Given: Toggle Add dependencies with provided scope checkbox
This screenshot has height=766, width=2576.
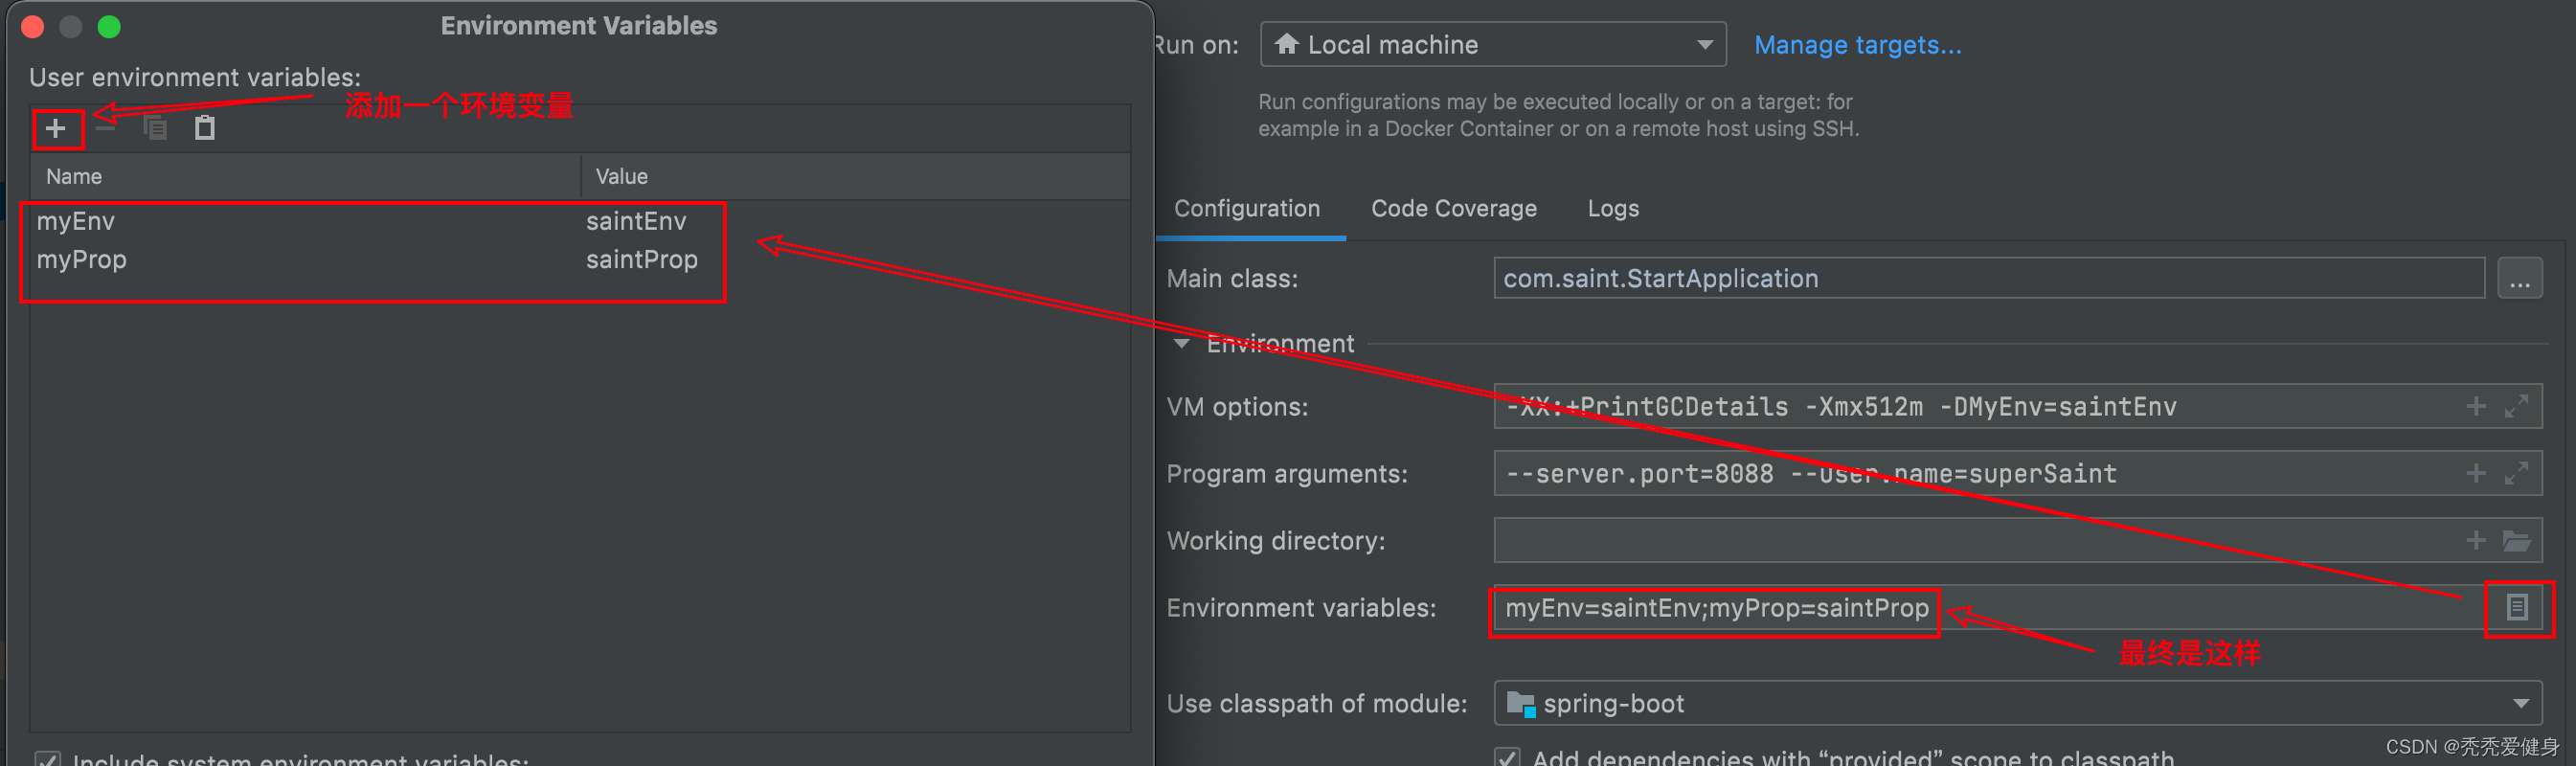Looking at the screenshot, I should [x=1507, y=757].
